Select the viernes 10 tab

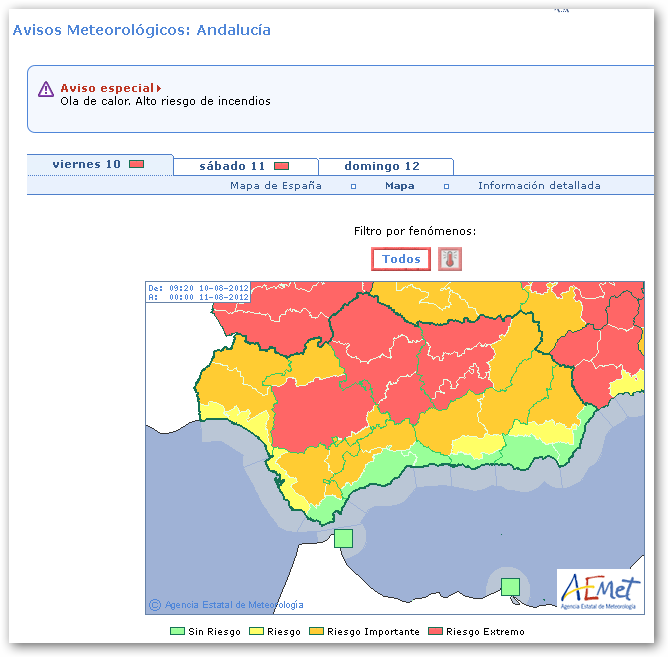pos(87,164)
